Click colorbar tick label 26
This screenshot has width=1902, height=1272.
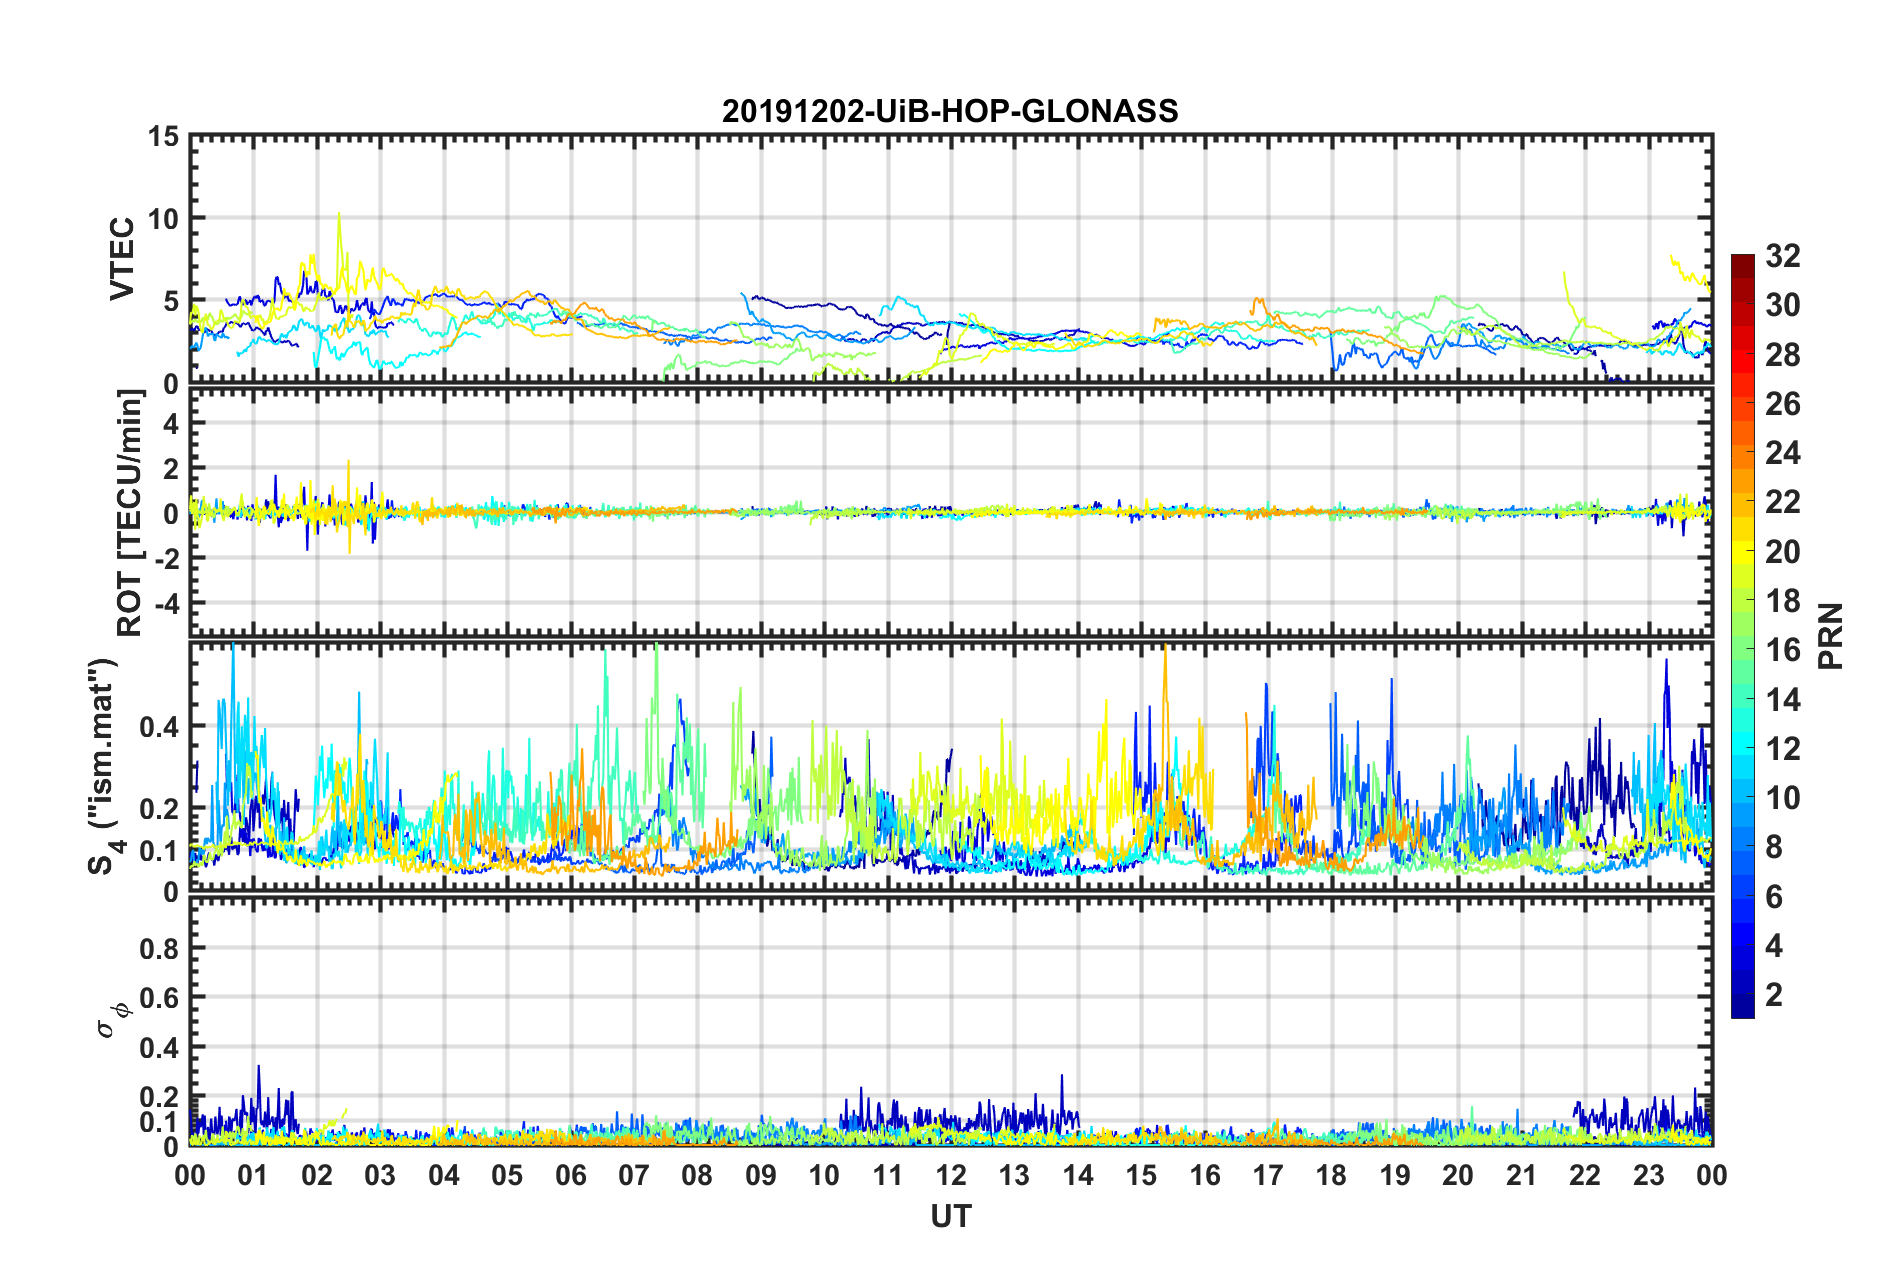[x=1783, y=404]
